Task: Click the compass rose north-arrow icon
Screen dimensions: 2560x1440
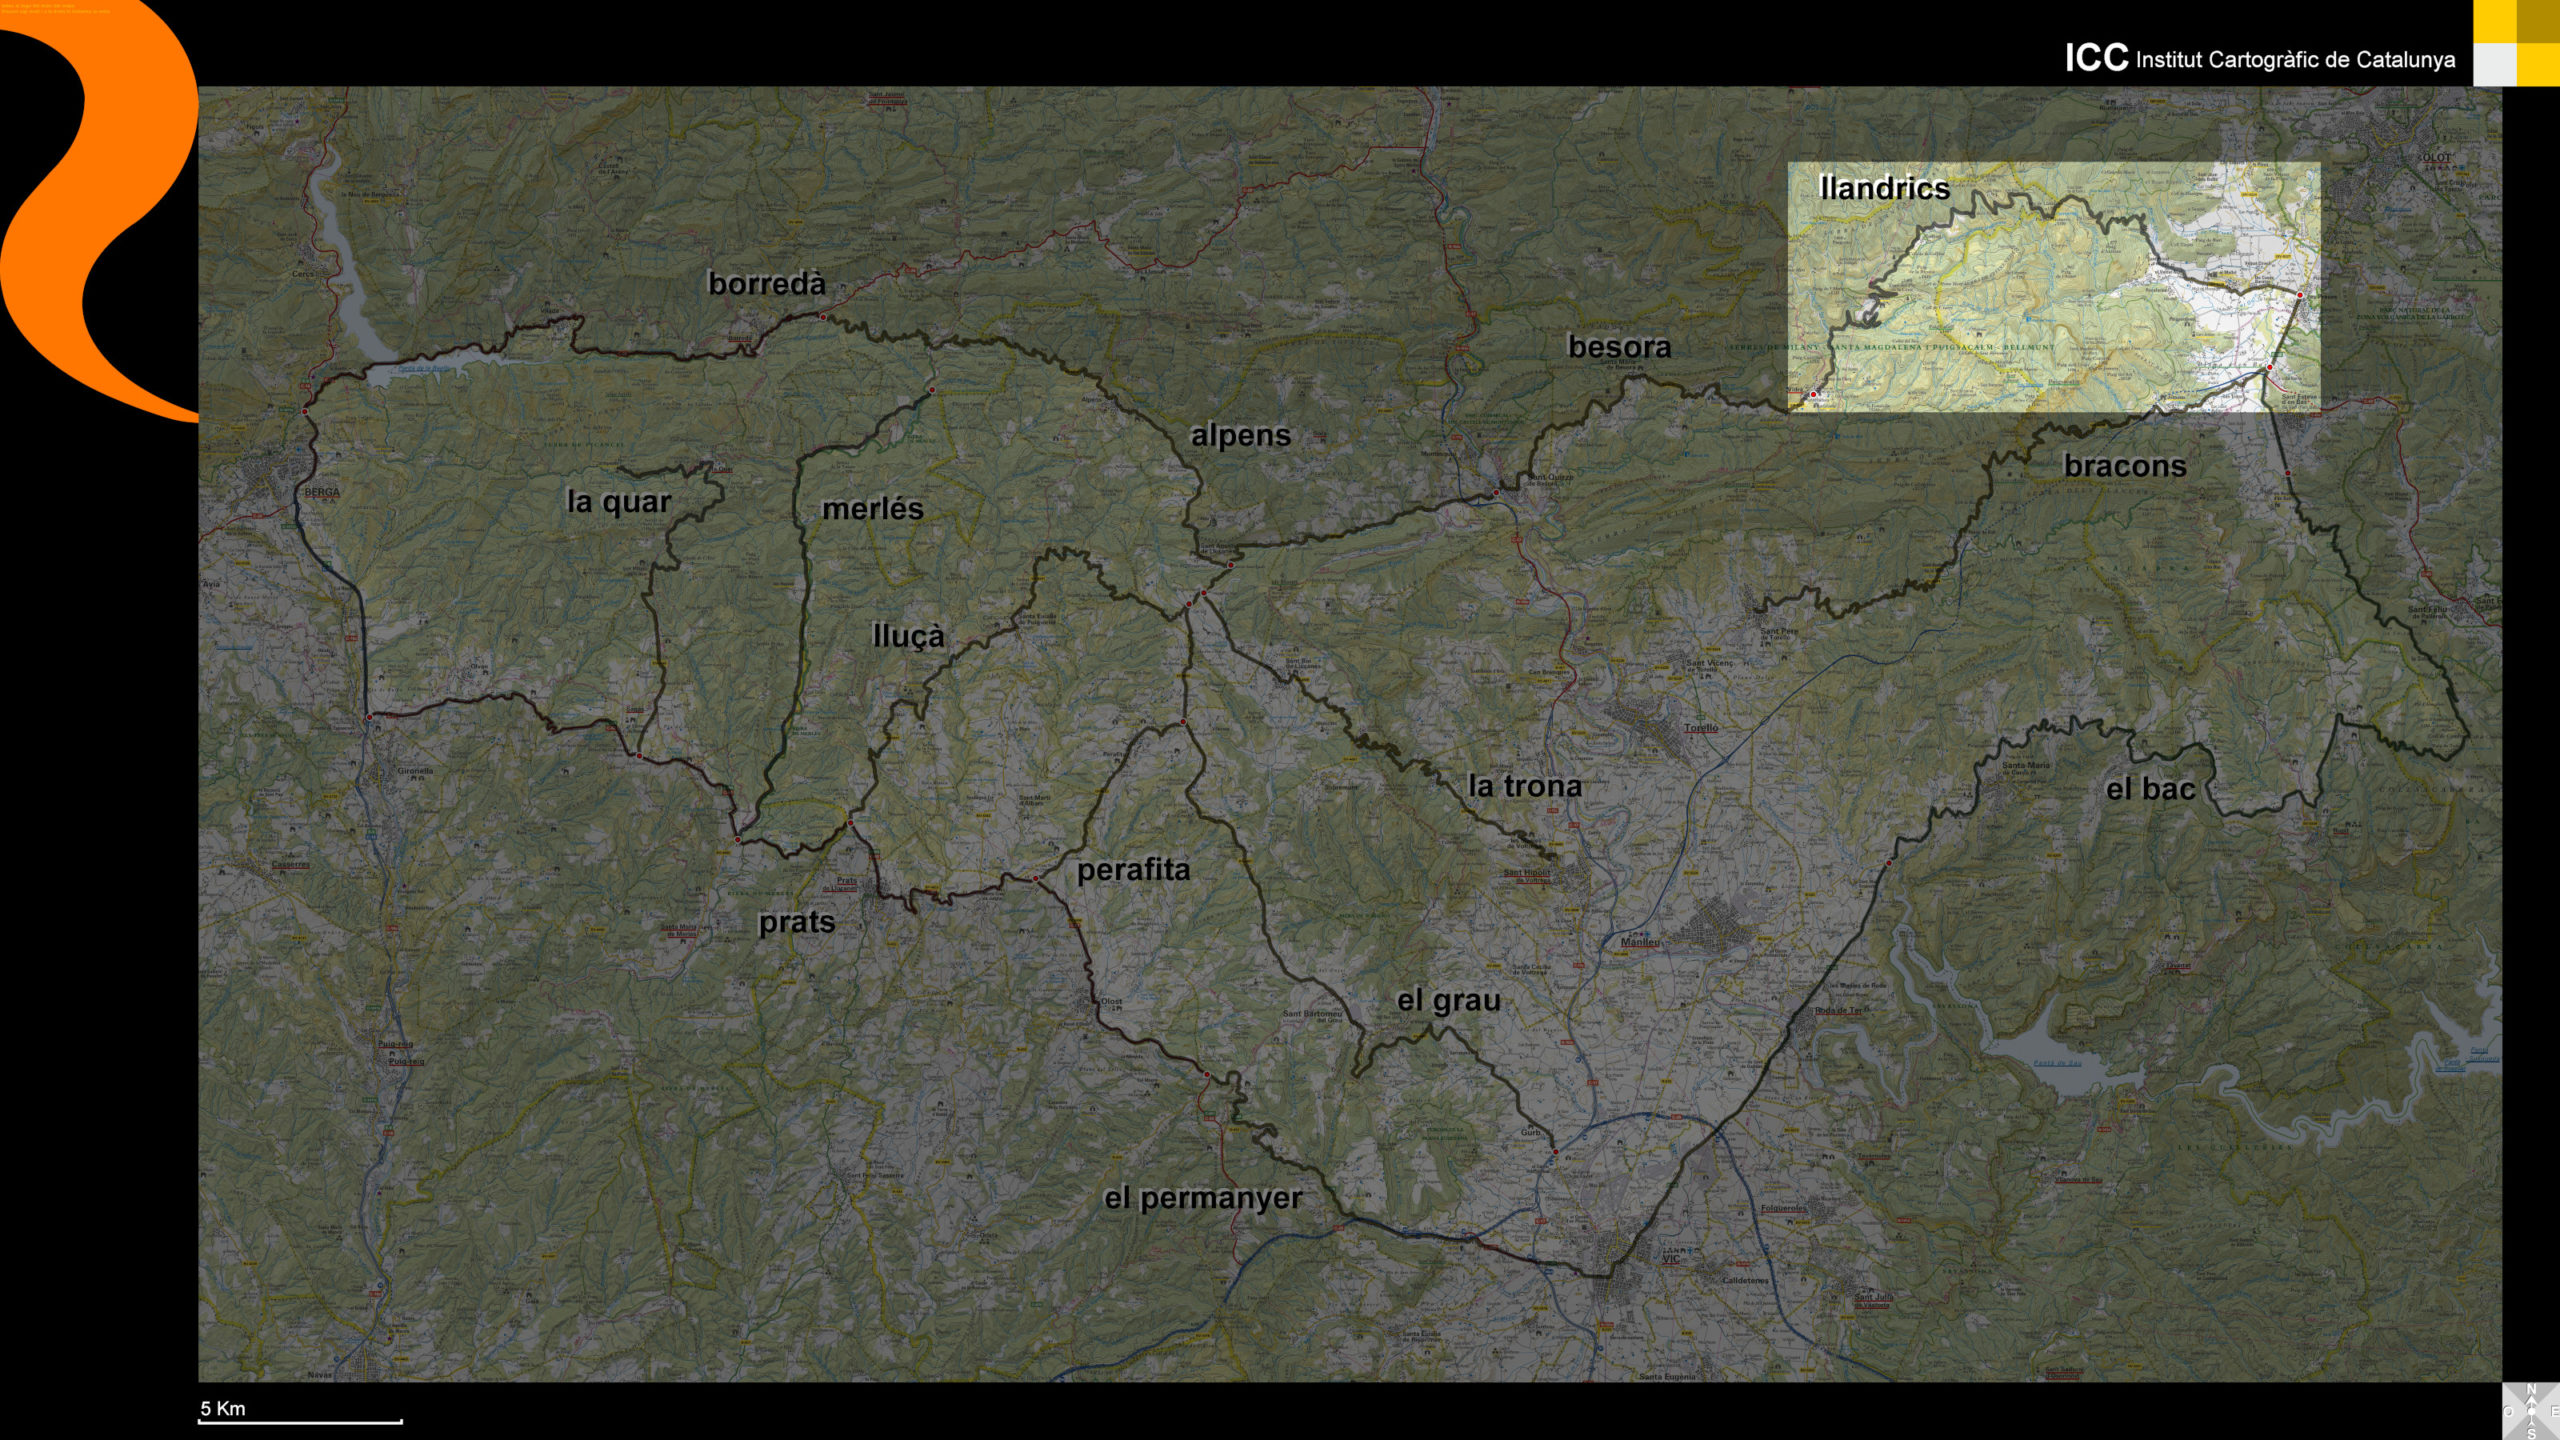Action: point(2531,1411)
